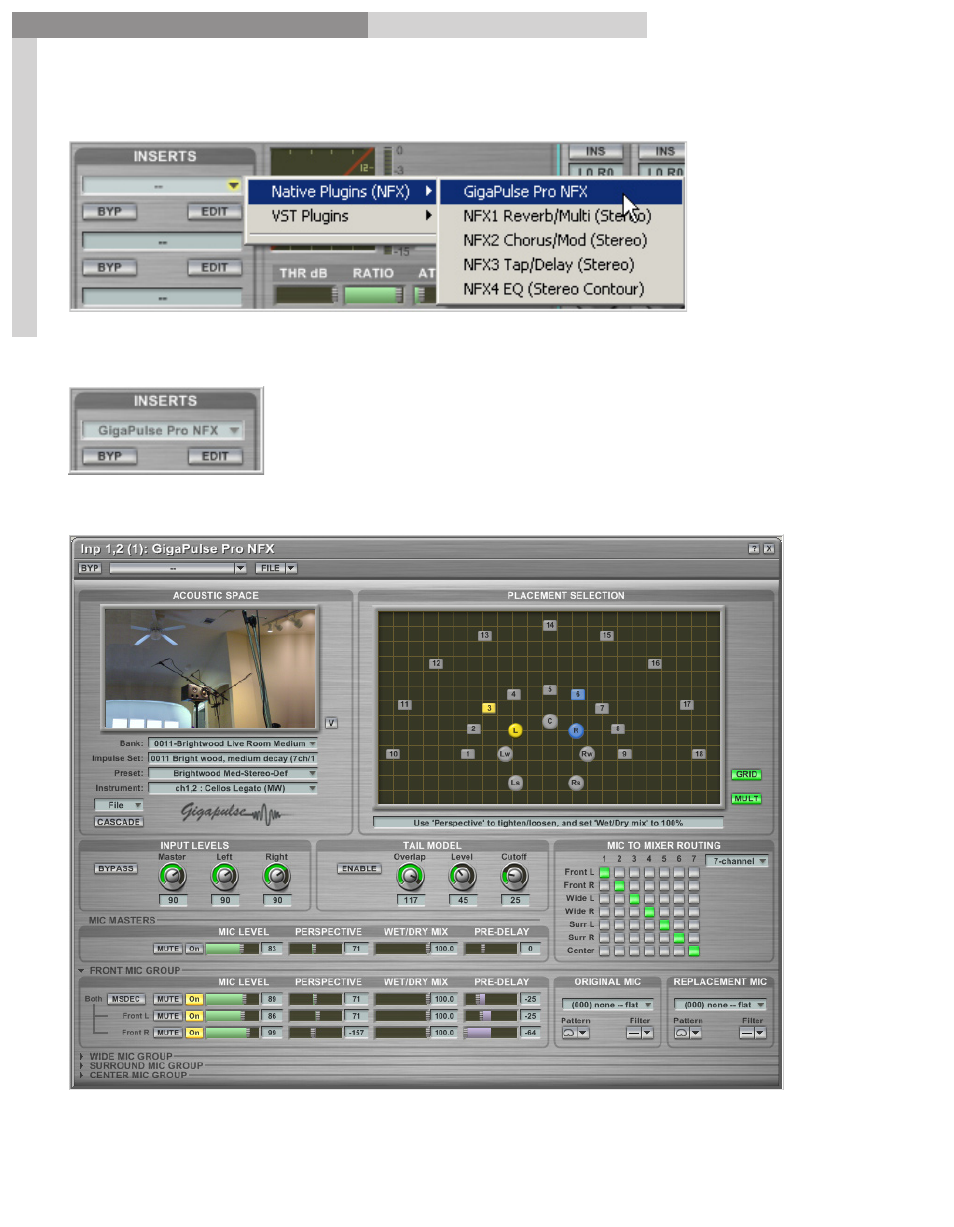Viewport: 954px width, 1227px height.
Task: Mute the Mic Masters row
Action: (x=167, y=948)
